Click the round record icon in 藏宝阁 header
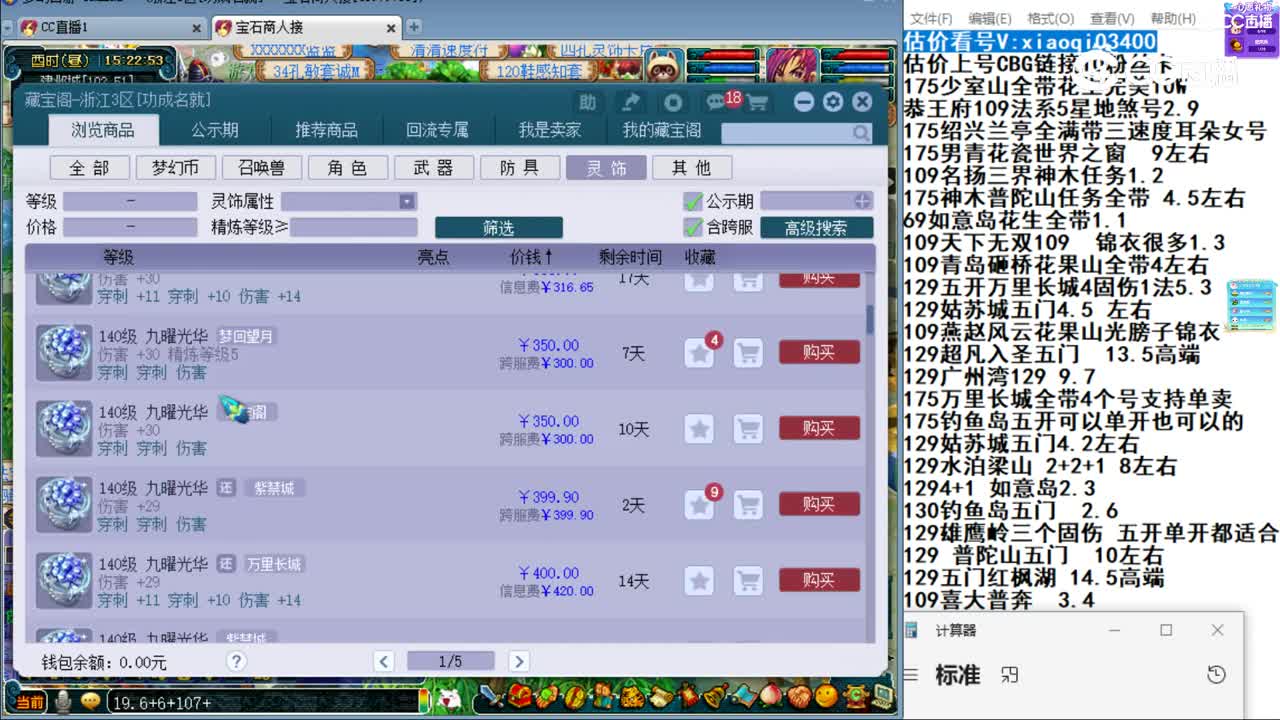The image size is (1280, 720). point(673,102)
